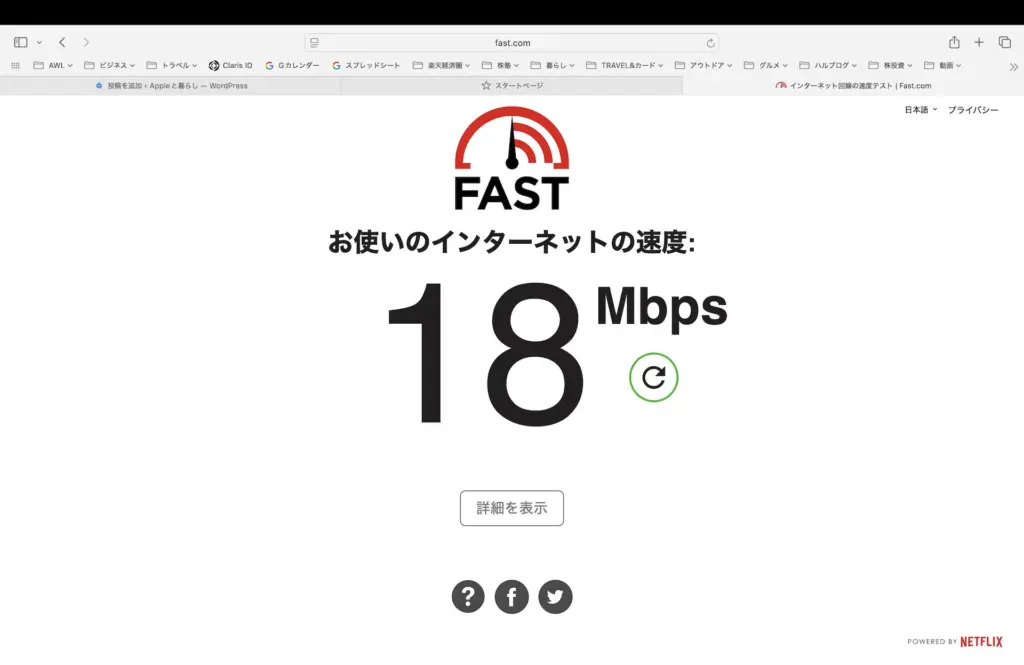The image size is (1024, 665).
Task: Expand the 動画 bookmarks folder
Action: (942, 65)
